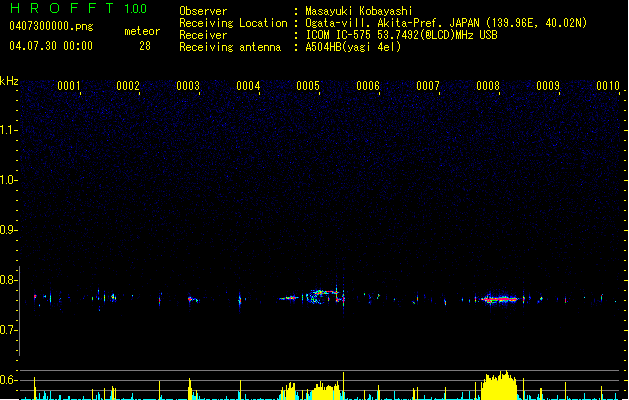Click the HROFFT 1.0.0 title text

tap(78, 8)
